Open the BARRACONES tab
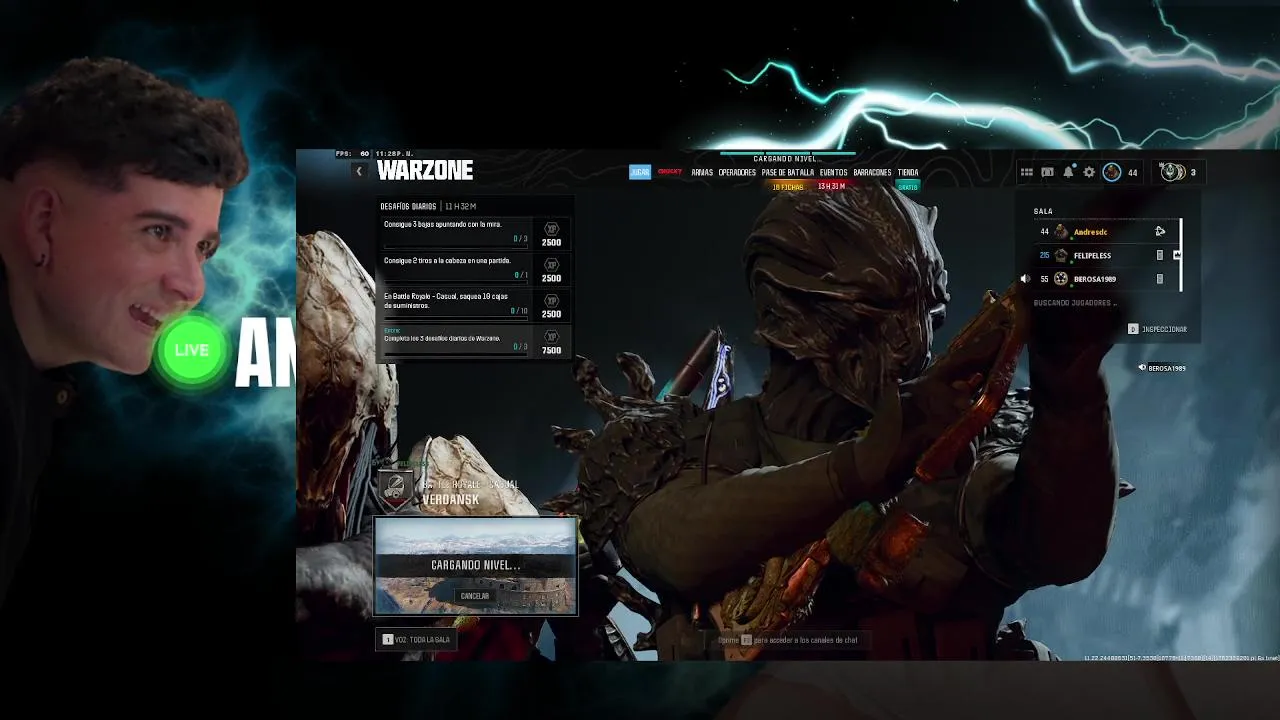The image size is (1280, 720). (872, 172)
